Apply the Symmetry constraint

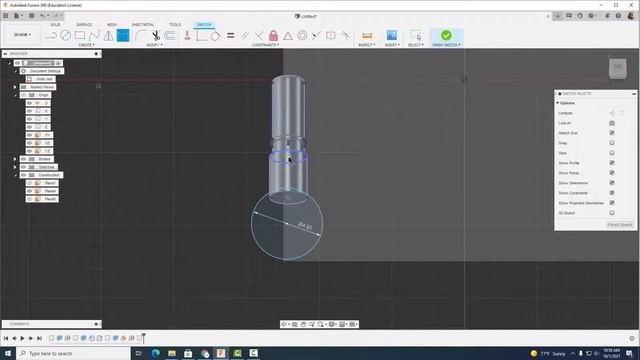(x=331, y=36)
